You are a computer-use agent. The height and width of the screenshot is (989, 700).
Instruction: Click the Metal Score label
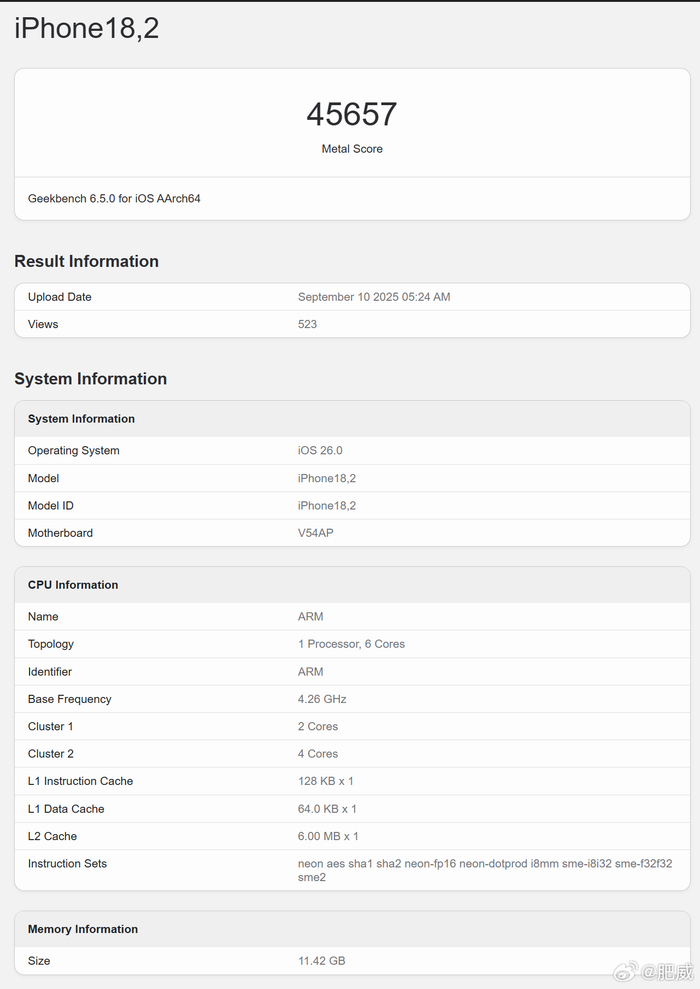point(352,149)
